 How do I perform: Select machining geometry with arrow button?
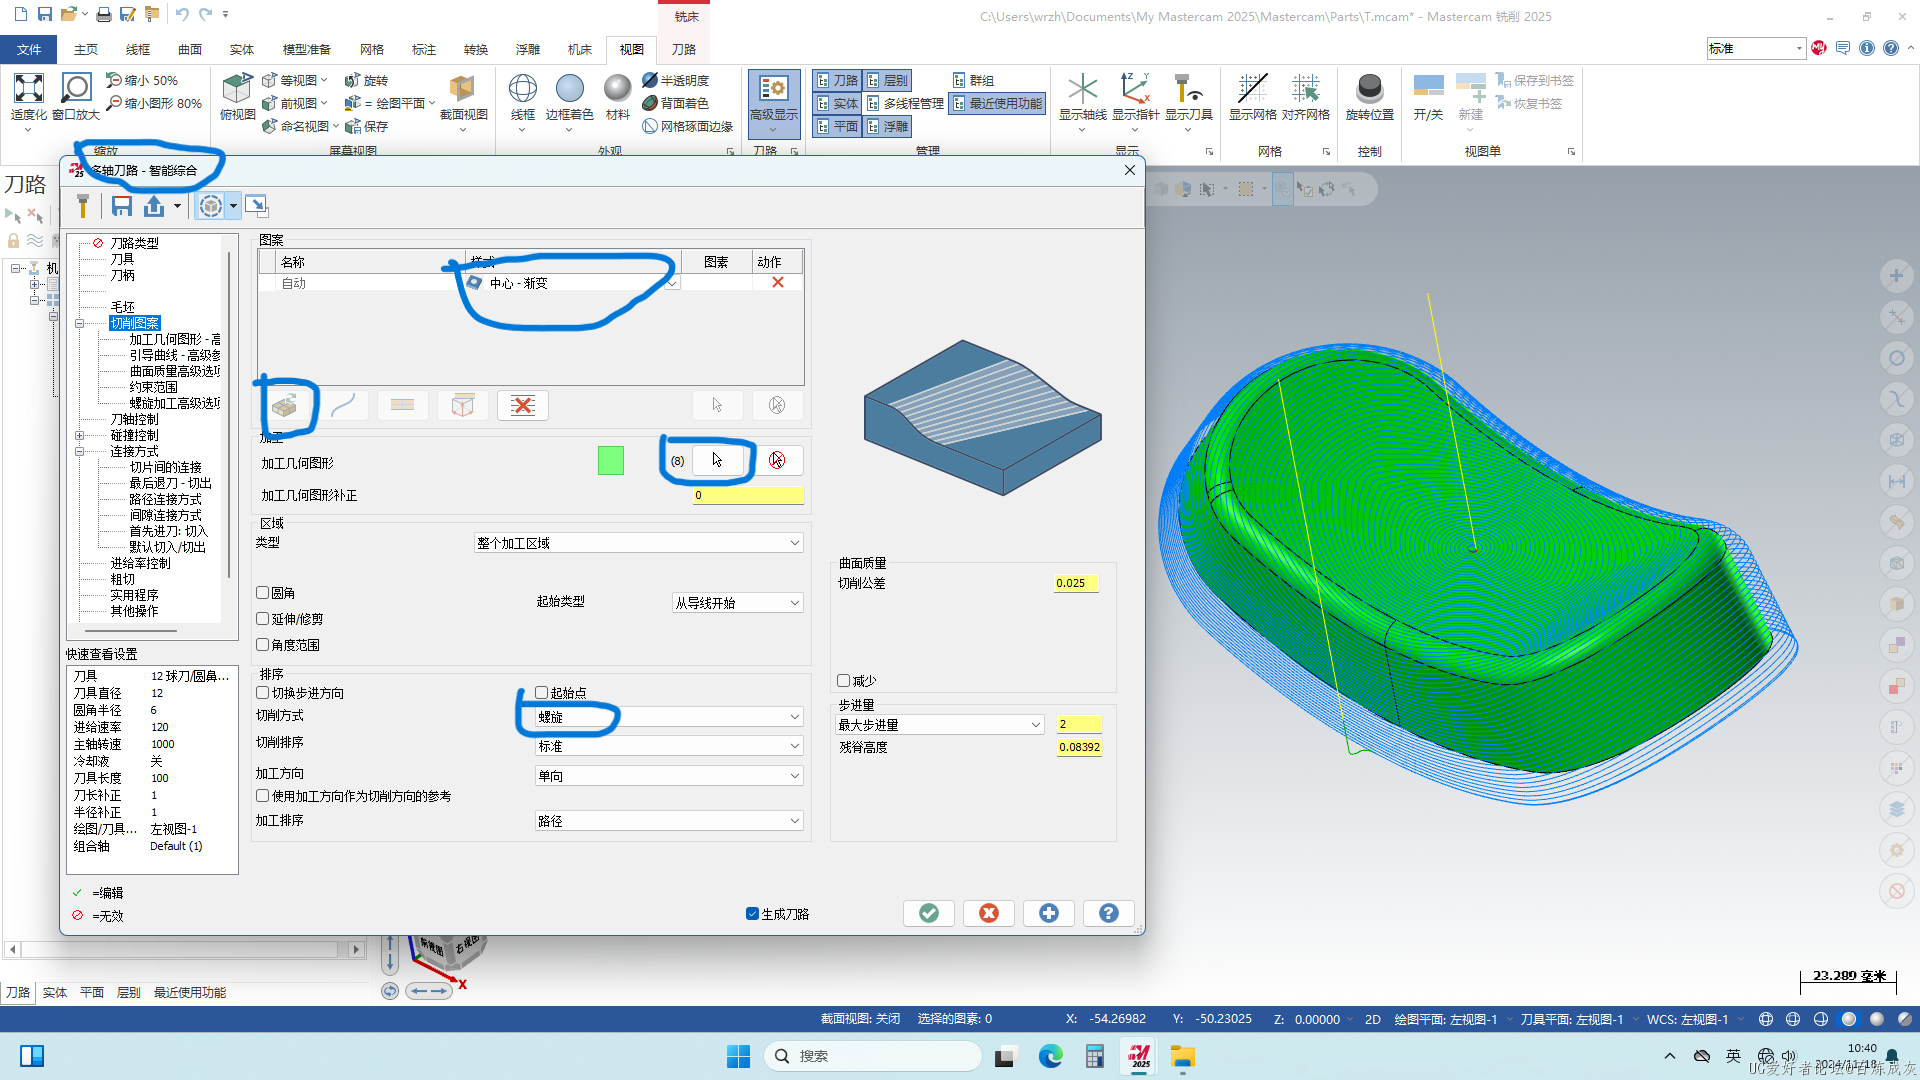(x=717, y=460)
